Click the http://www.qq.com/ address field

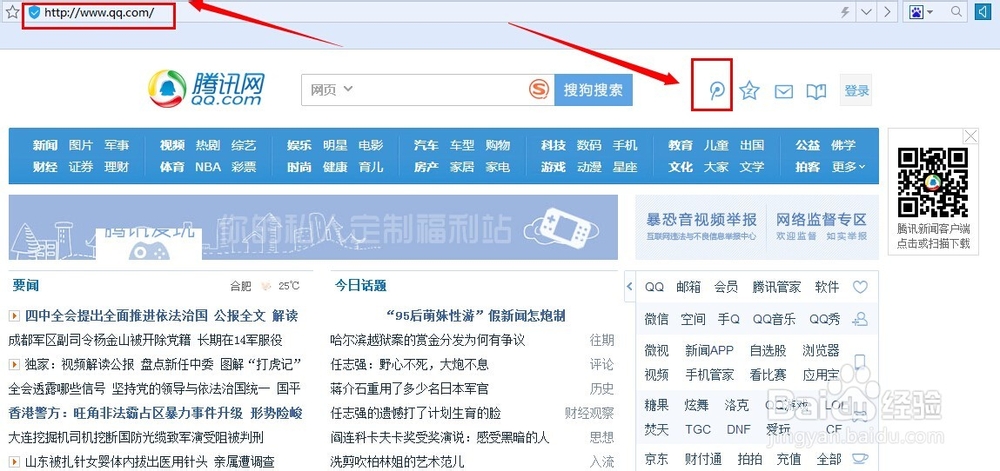[99, 13]
